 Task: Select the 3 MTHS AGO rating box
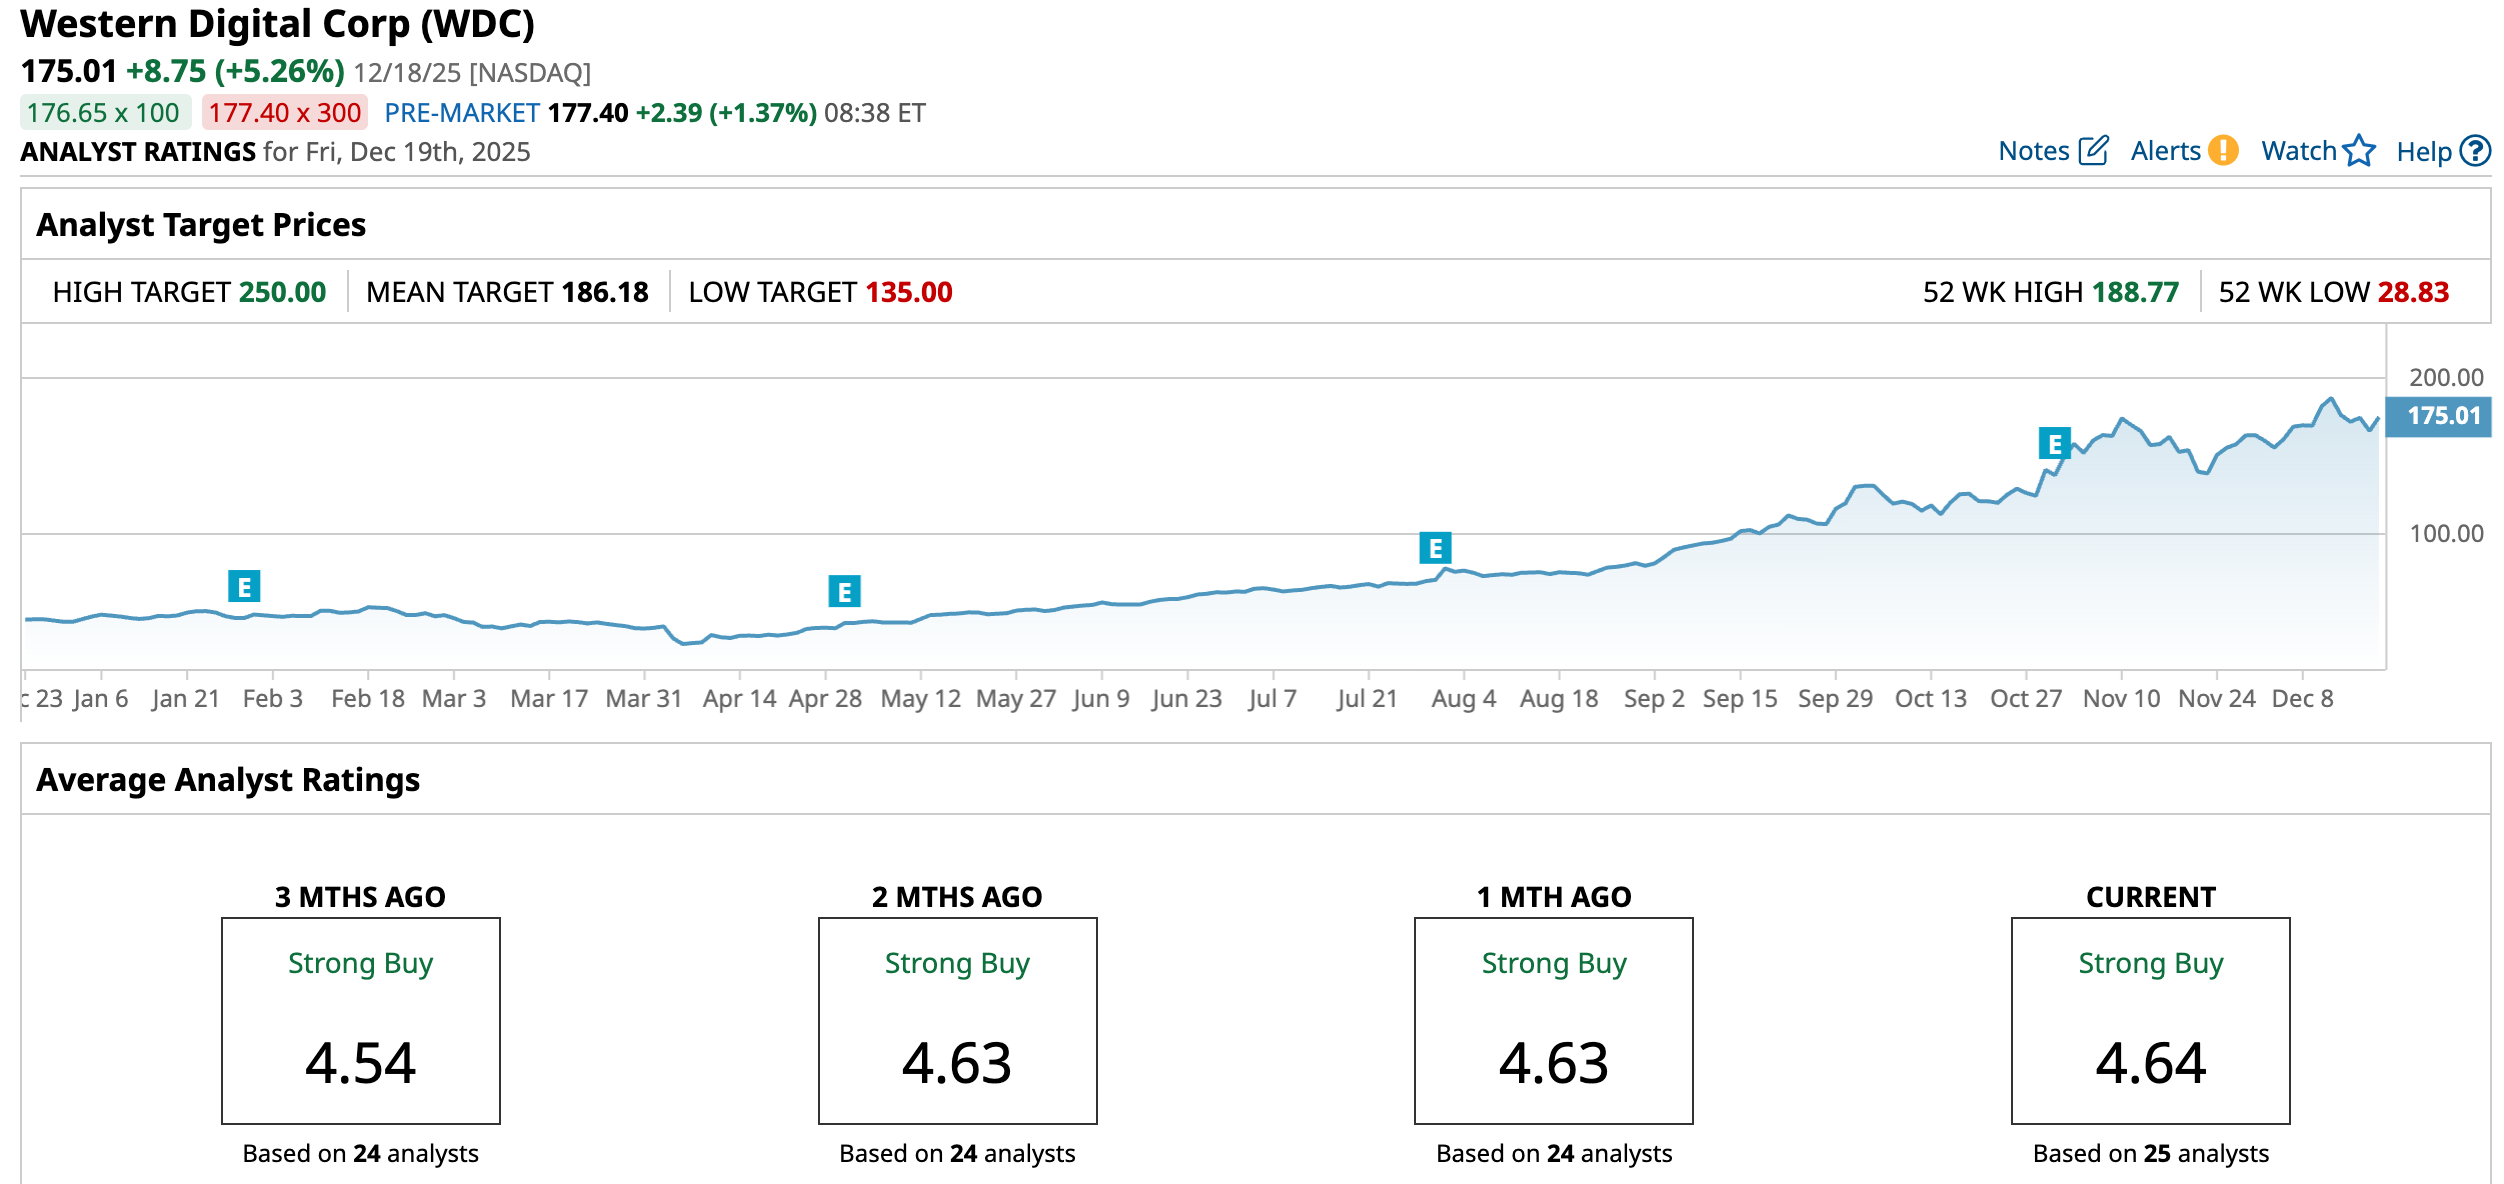tap(360, 1020)
